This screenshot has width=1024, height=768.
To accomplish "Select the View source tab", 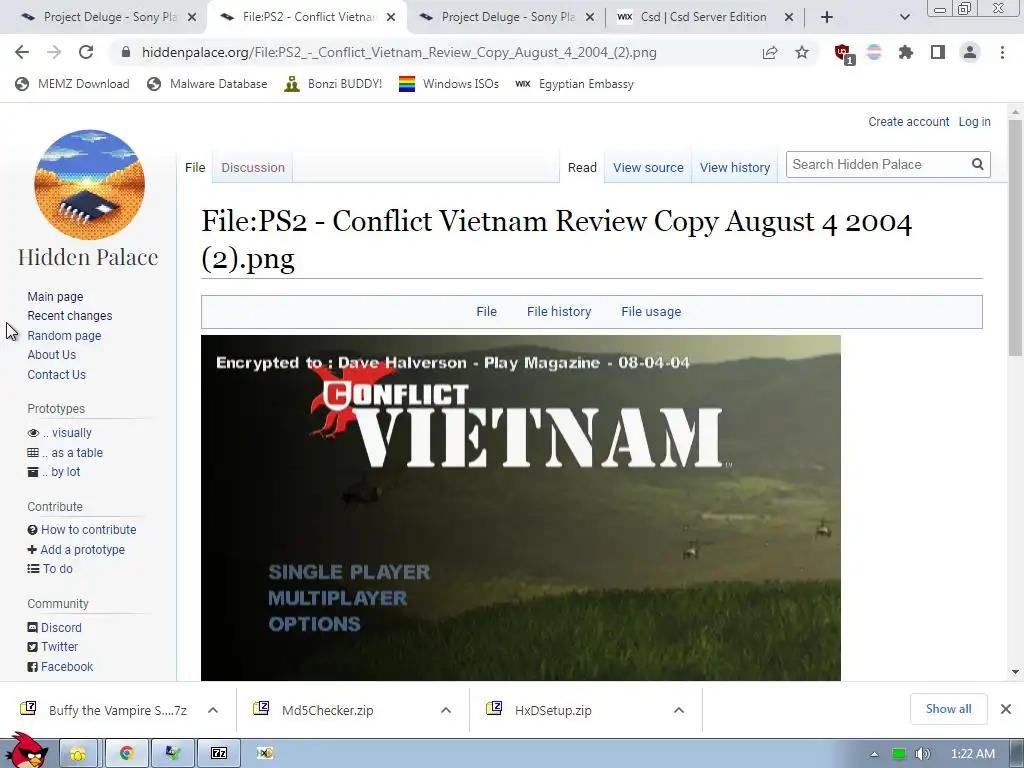I will pos(648,168).
